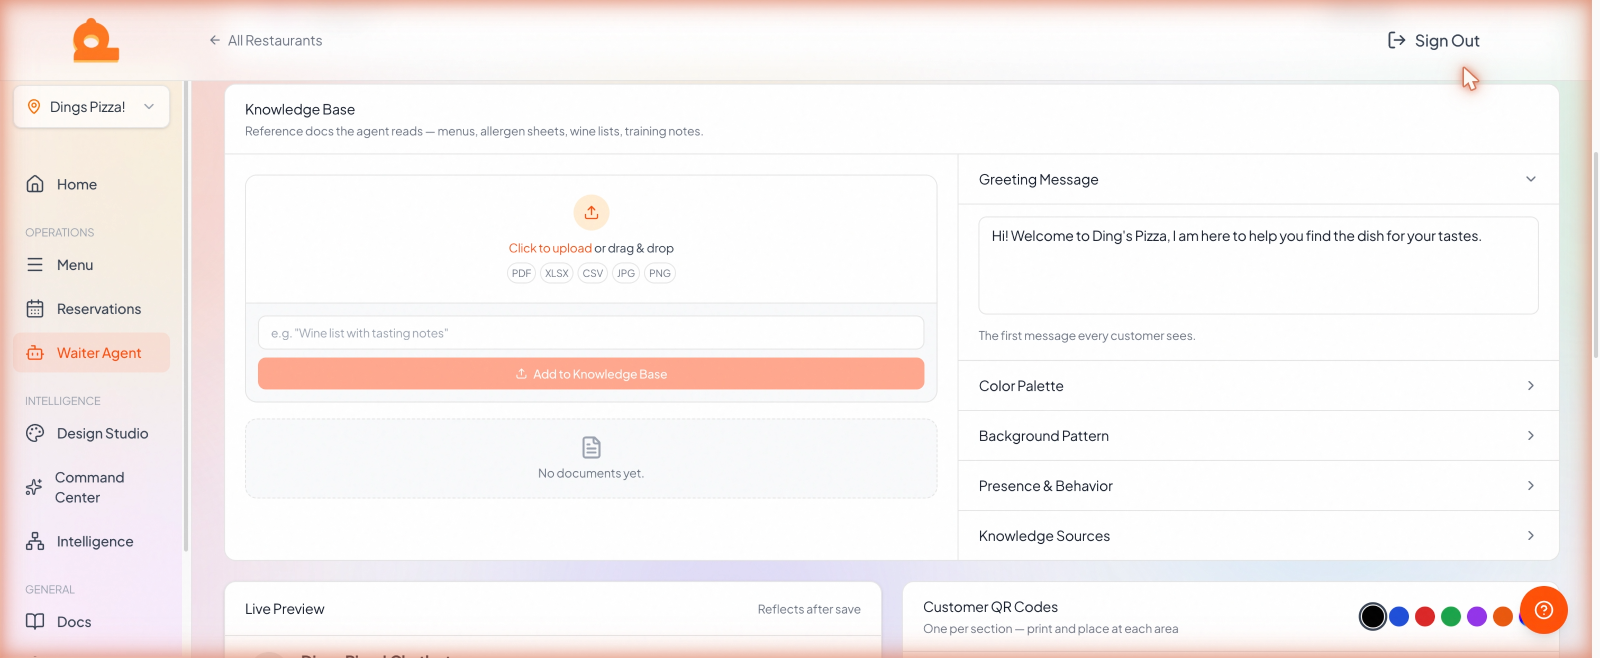Click the XLSX file type chip

coord(557,273)
